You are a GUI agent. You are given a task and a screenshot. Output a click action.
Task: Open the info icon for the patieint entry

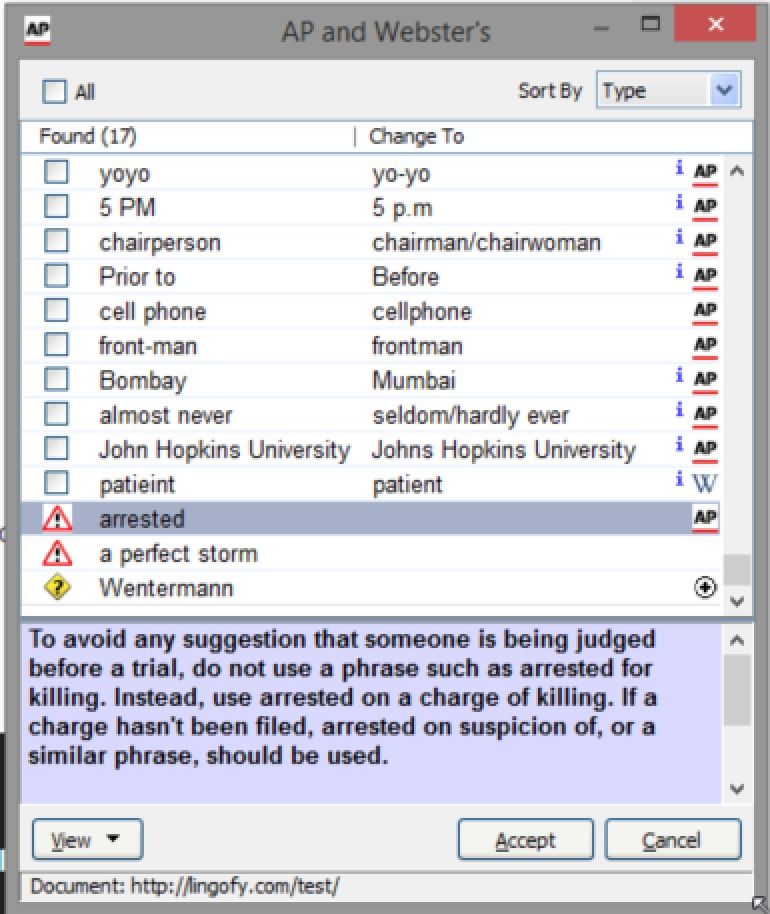tap(679, 479)
